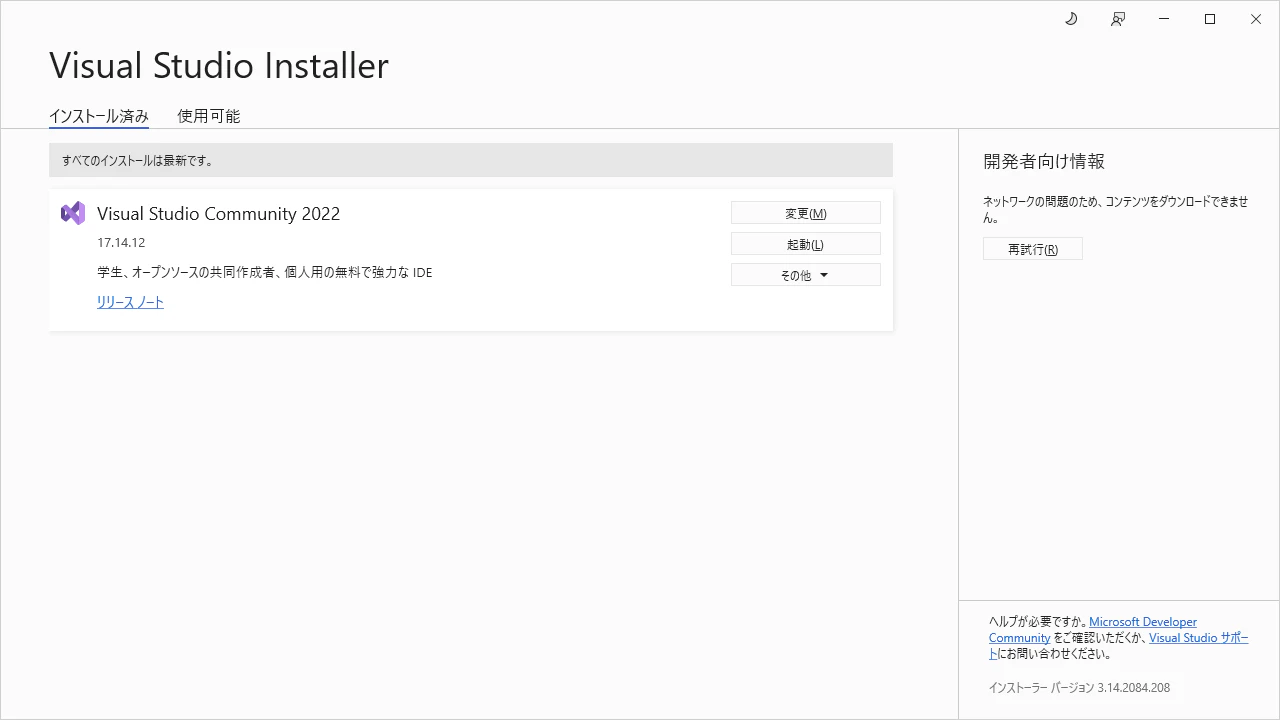Maximize the Installer window
Image resolution: width=1280 pixels, height=720 pixels.
(1210, 19)
